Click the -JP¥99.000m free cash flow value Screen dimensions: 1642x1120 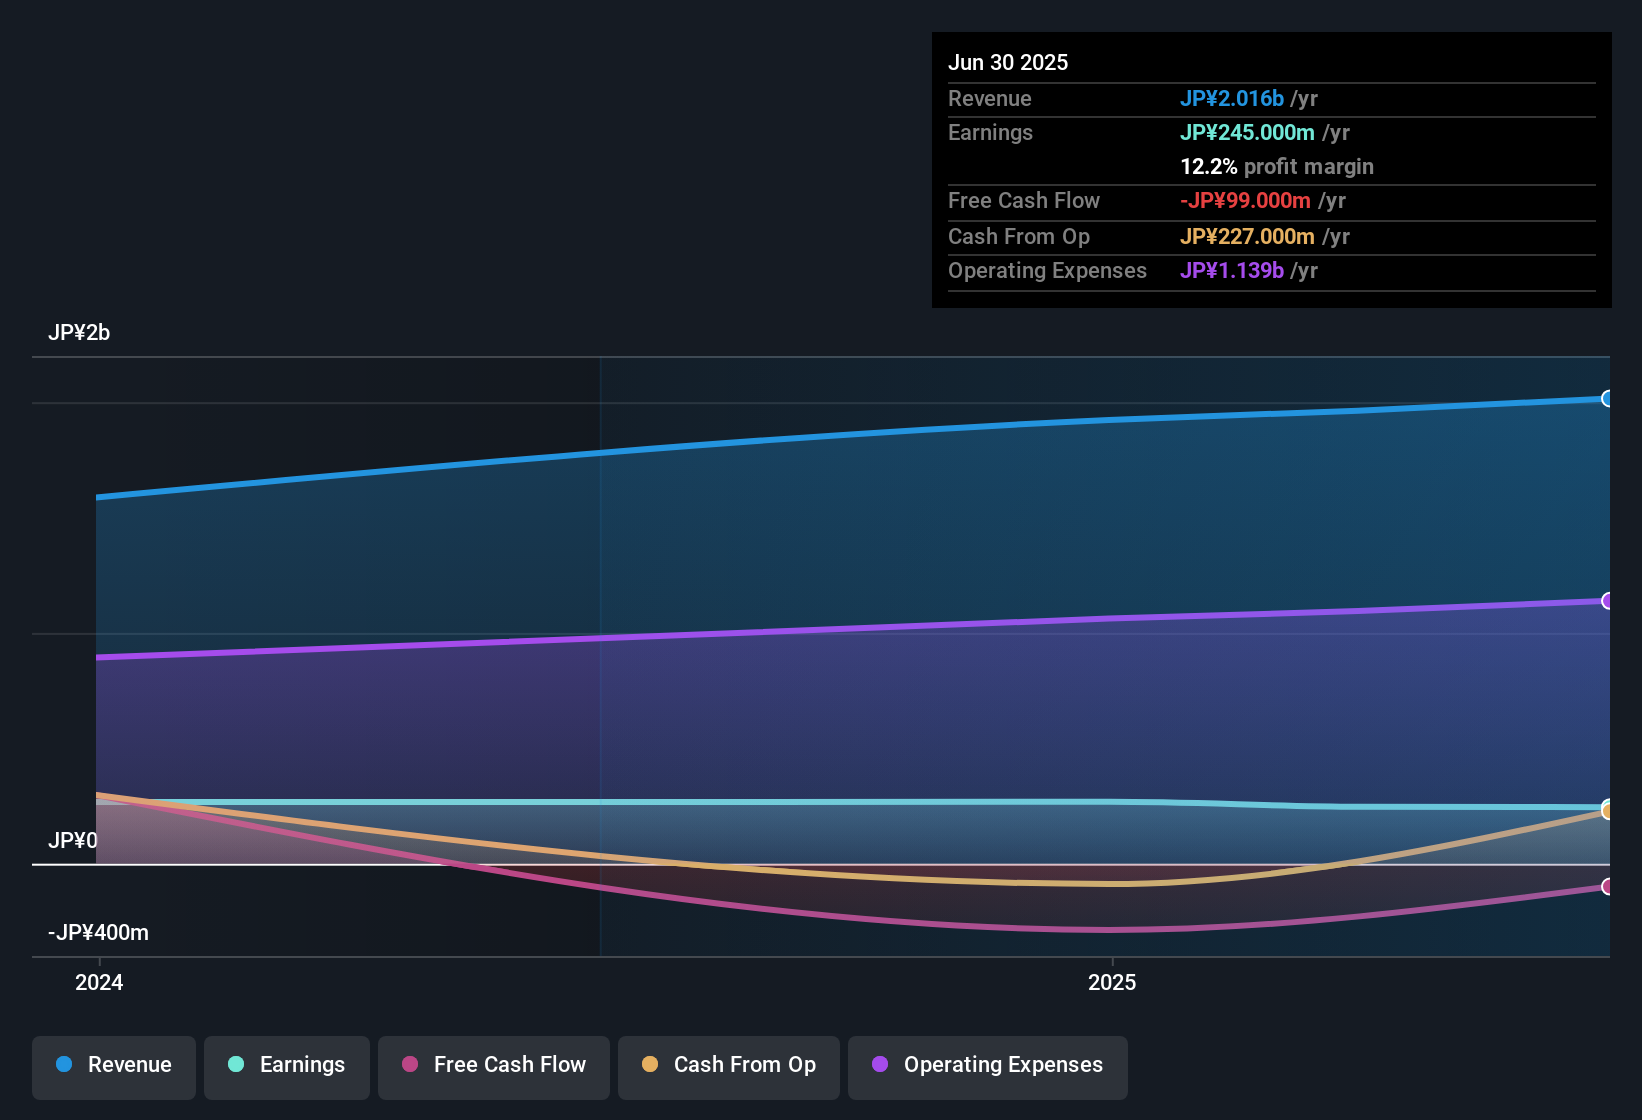click(x=1245, y=201)
